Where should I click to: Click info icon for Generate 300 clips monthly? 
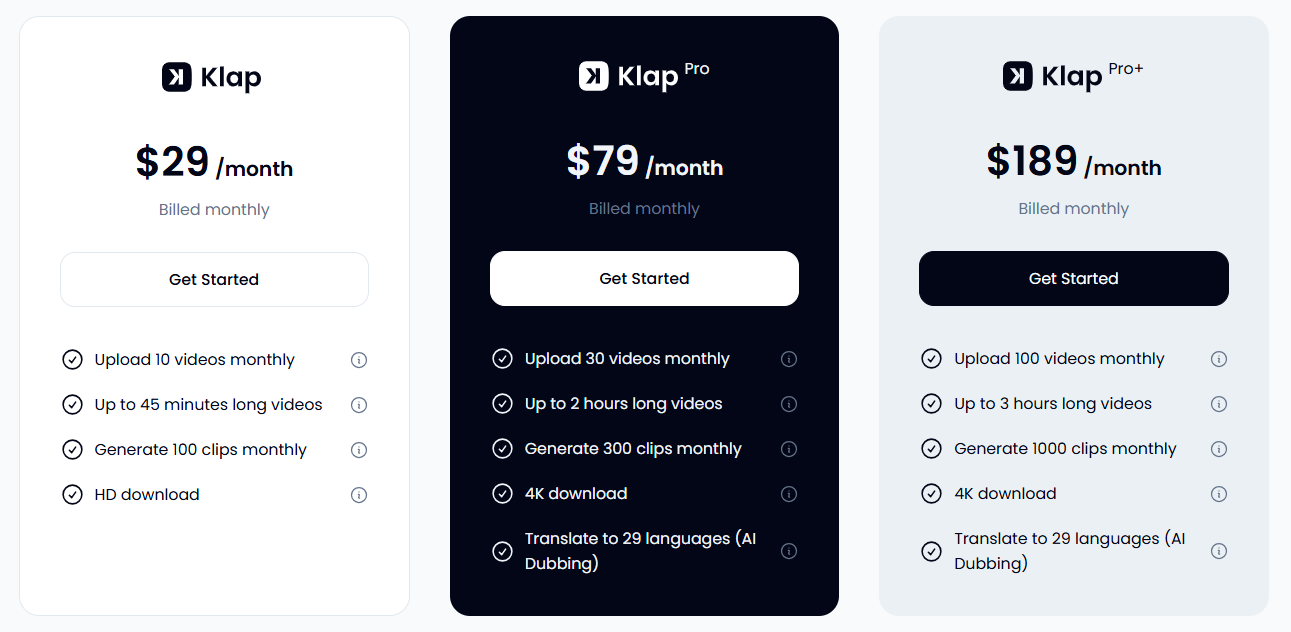(x=789, y=449)
